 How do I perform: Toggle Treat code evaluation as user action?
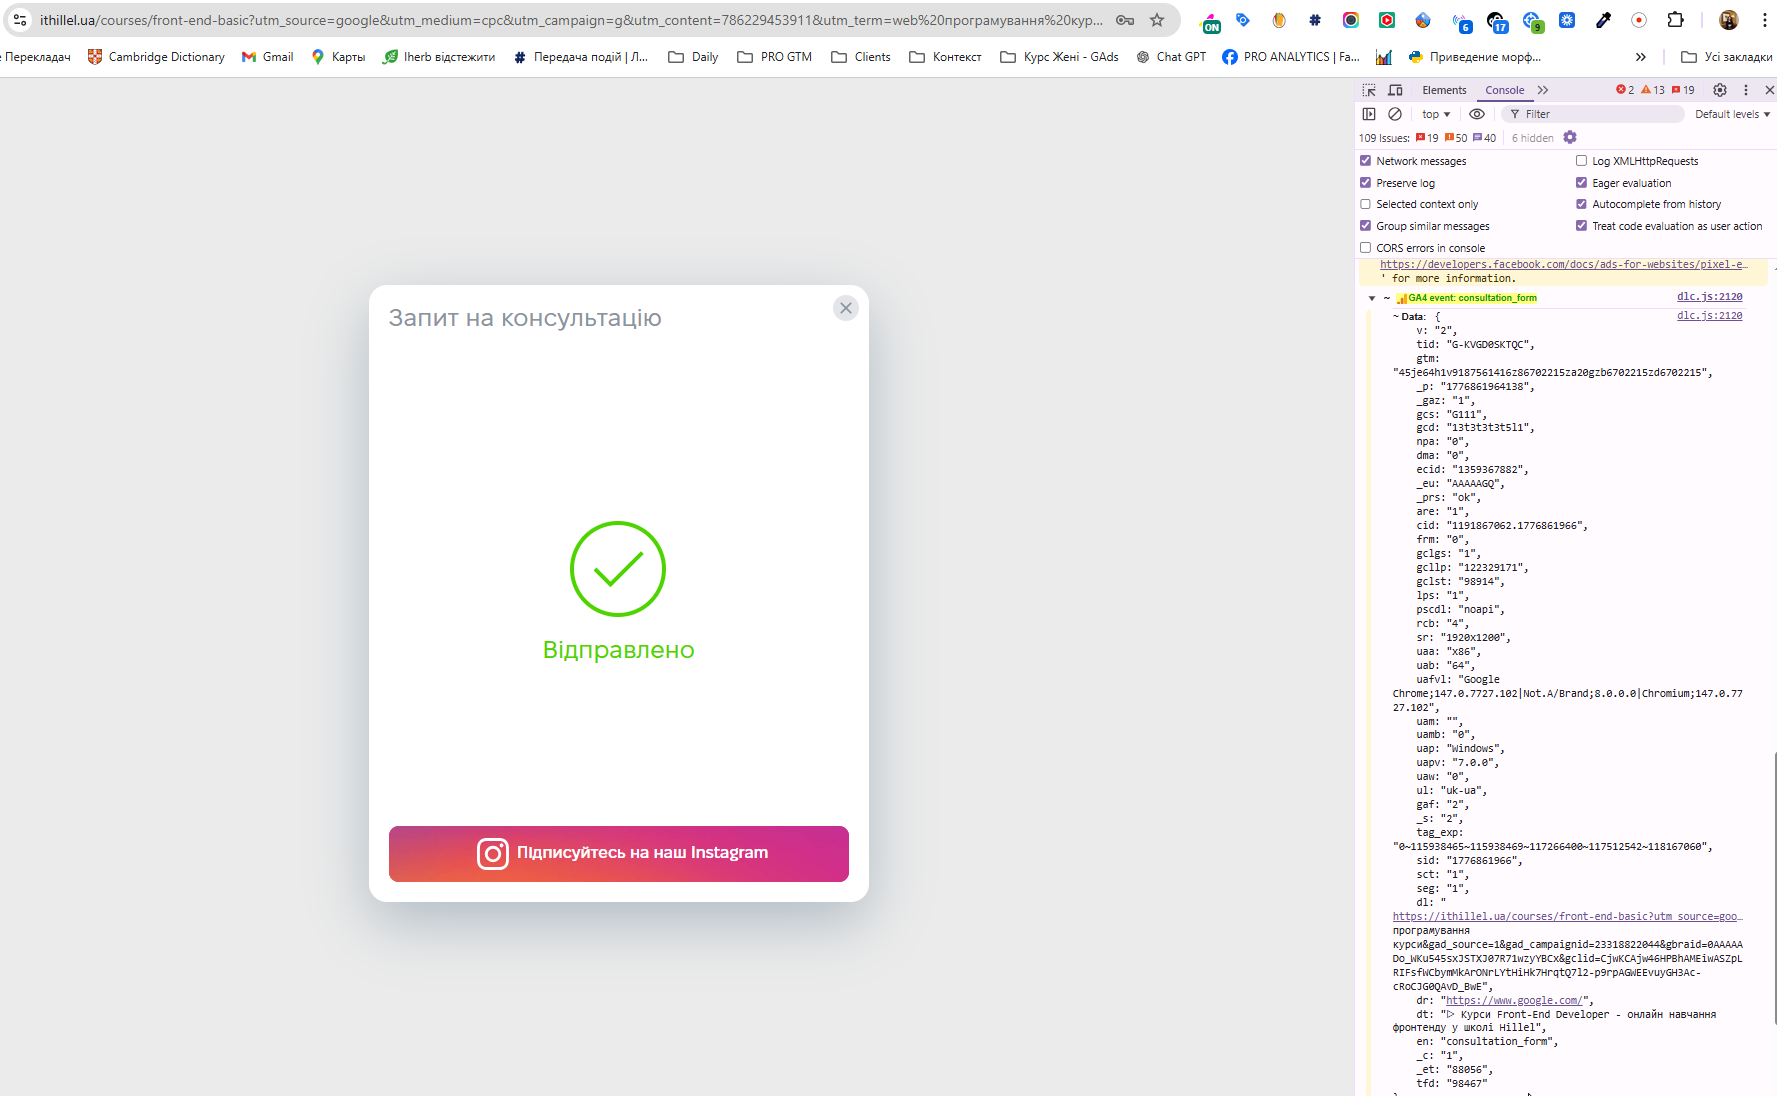click(x=1581, y=226)
